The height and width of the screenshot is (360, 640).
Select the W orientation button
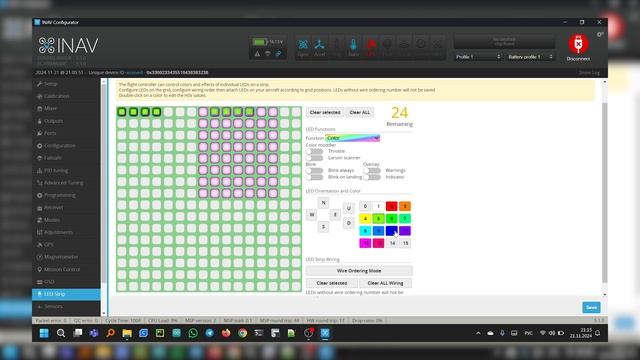[x=311, y=214]
